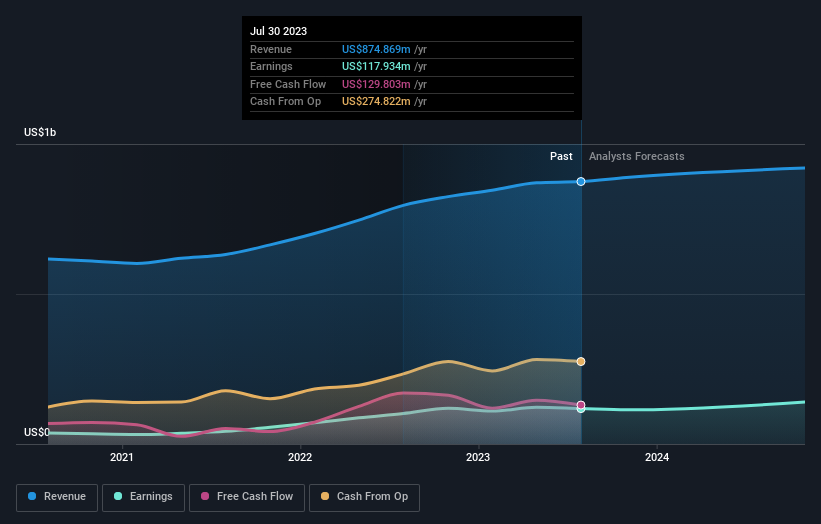Toggle the Free Cash Flow legend button
821x524 pixels.
pos(247,497)
